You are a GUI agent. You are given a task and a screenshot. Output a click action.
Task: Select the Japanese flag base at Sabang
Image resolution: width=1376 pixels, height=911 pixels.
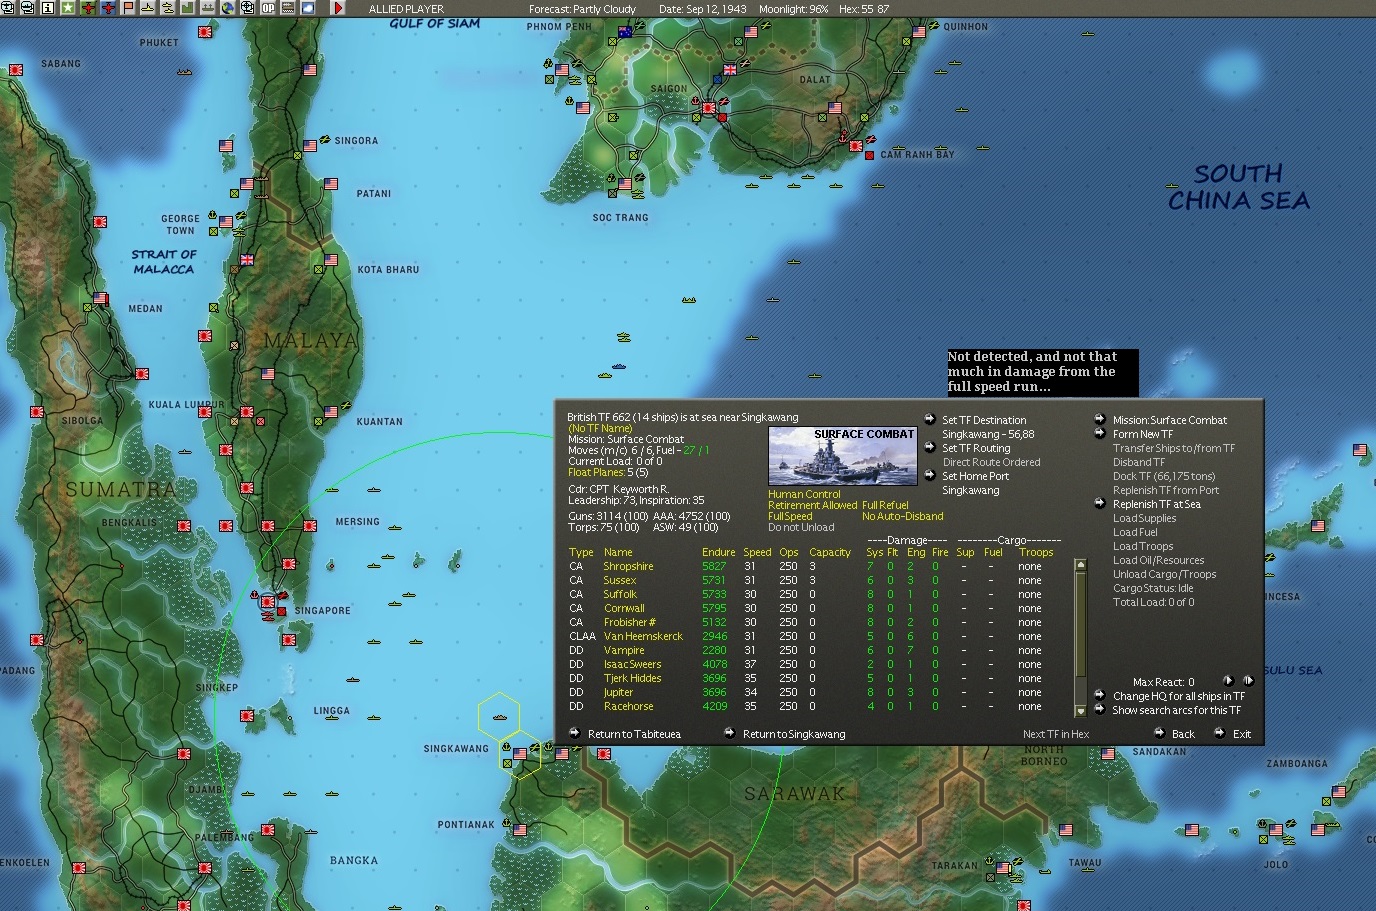tap(16, 70)
